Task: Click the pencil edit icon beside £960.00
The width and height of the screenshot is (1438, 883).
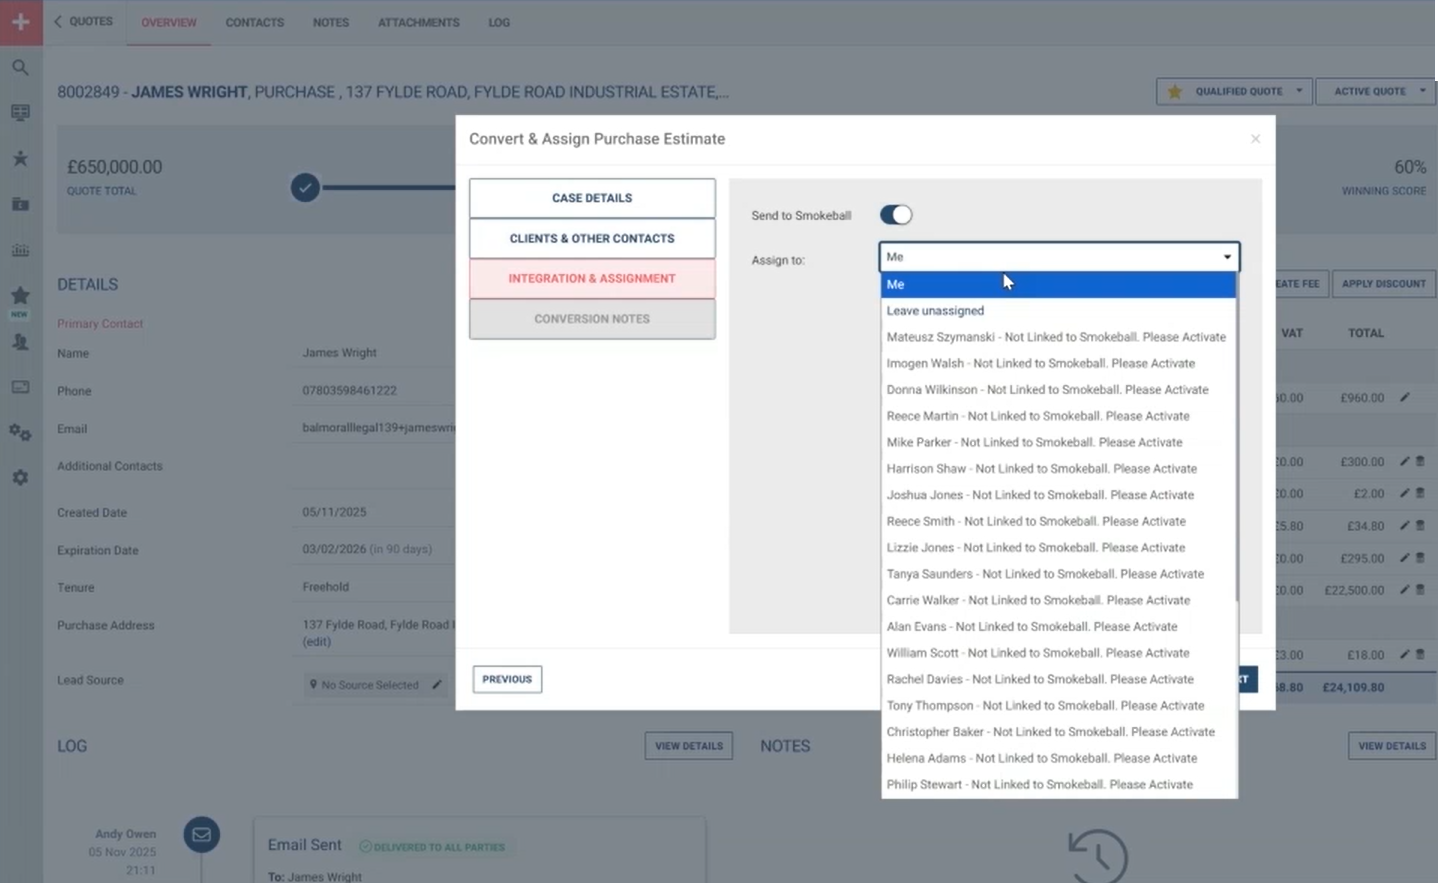Action: (1405, 398)
